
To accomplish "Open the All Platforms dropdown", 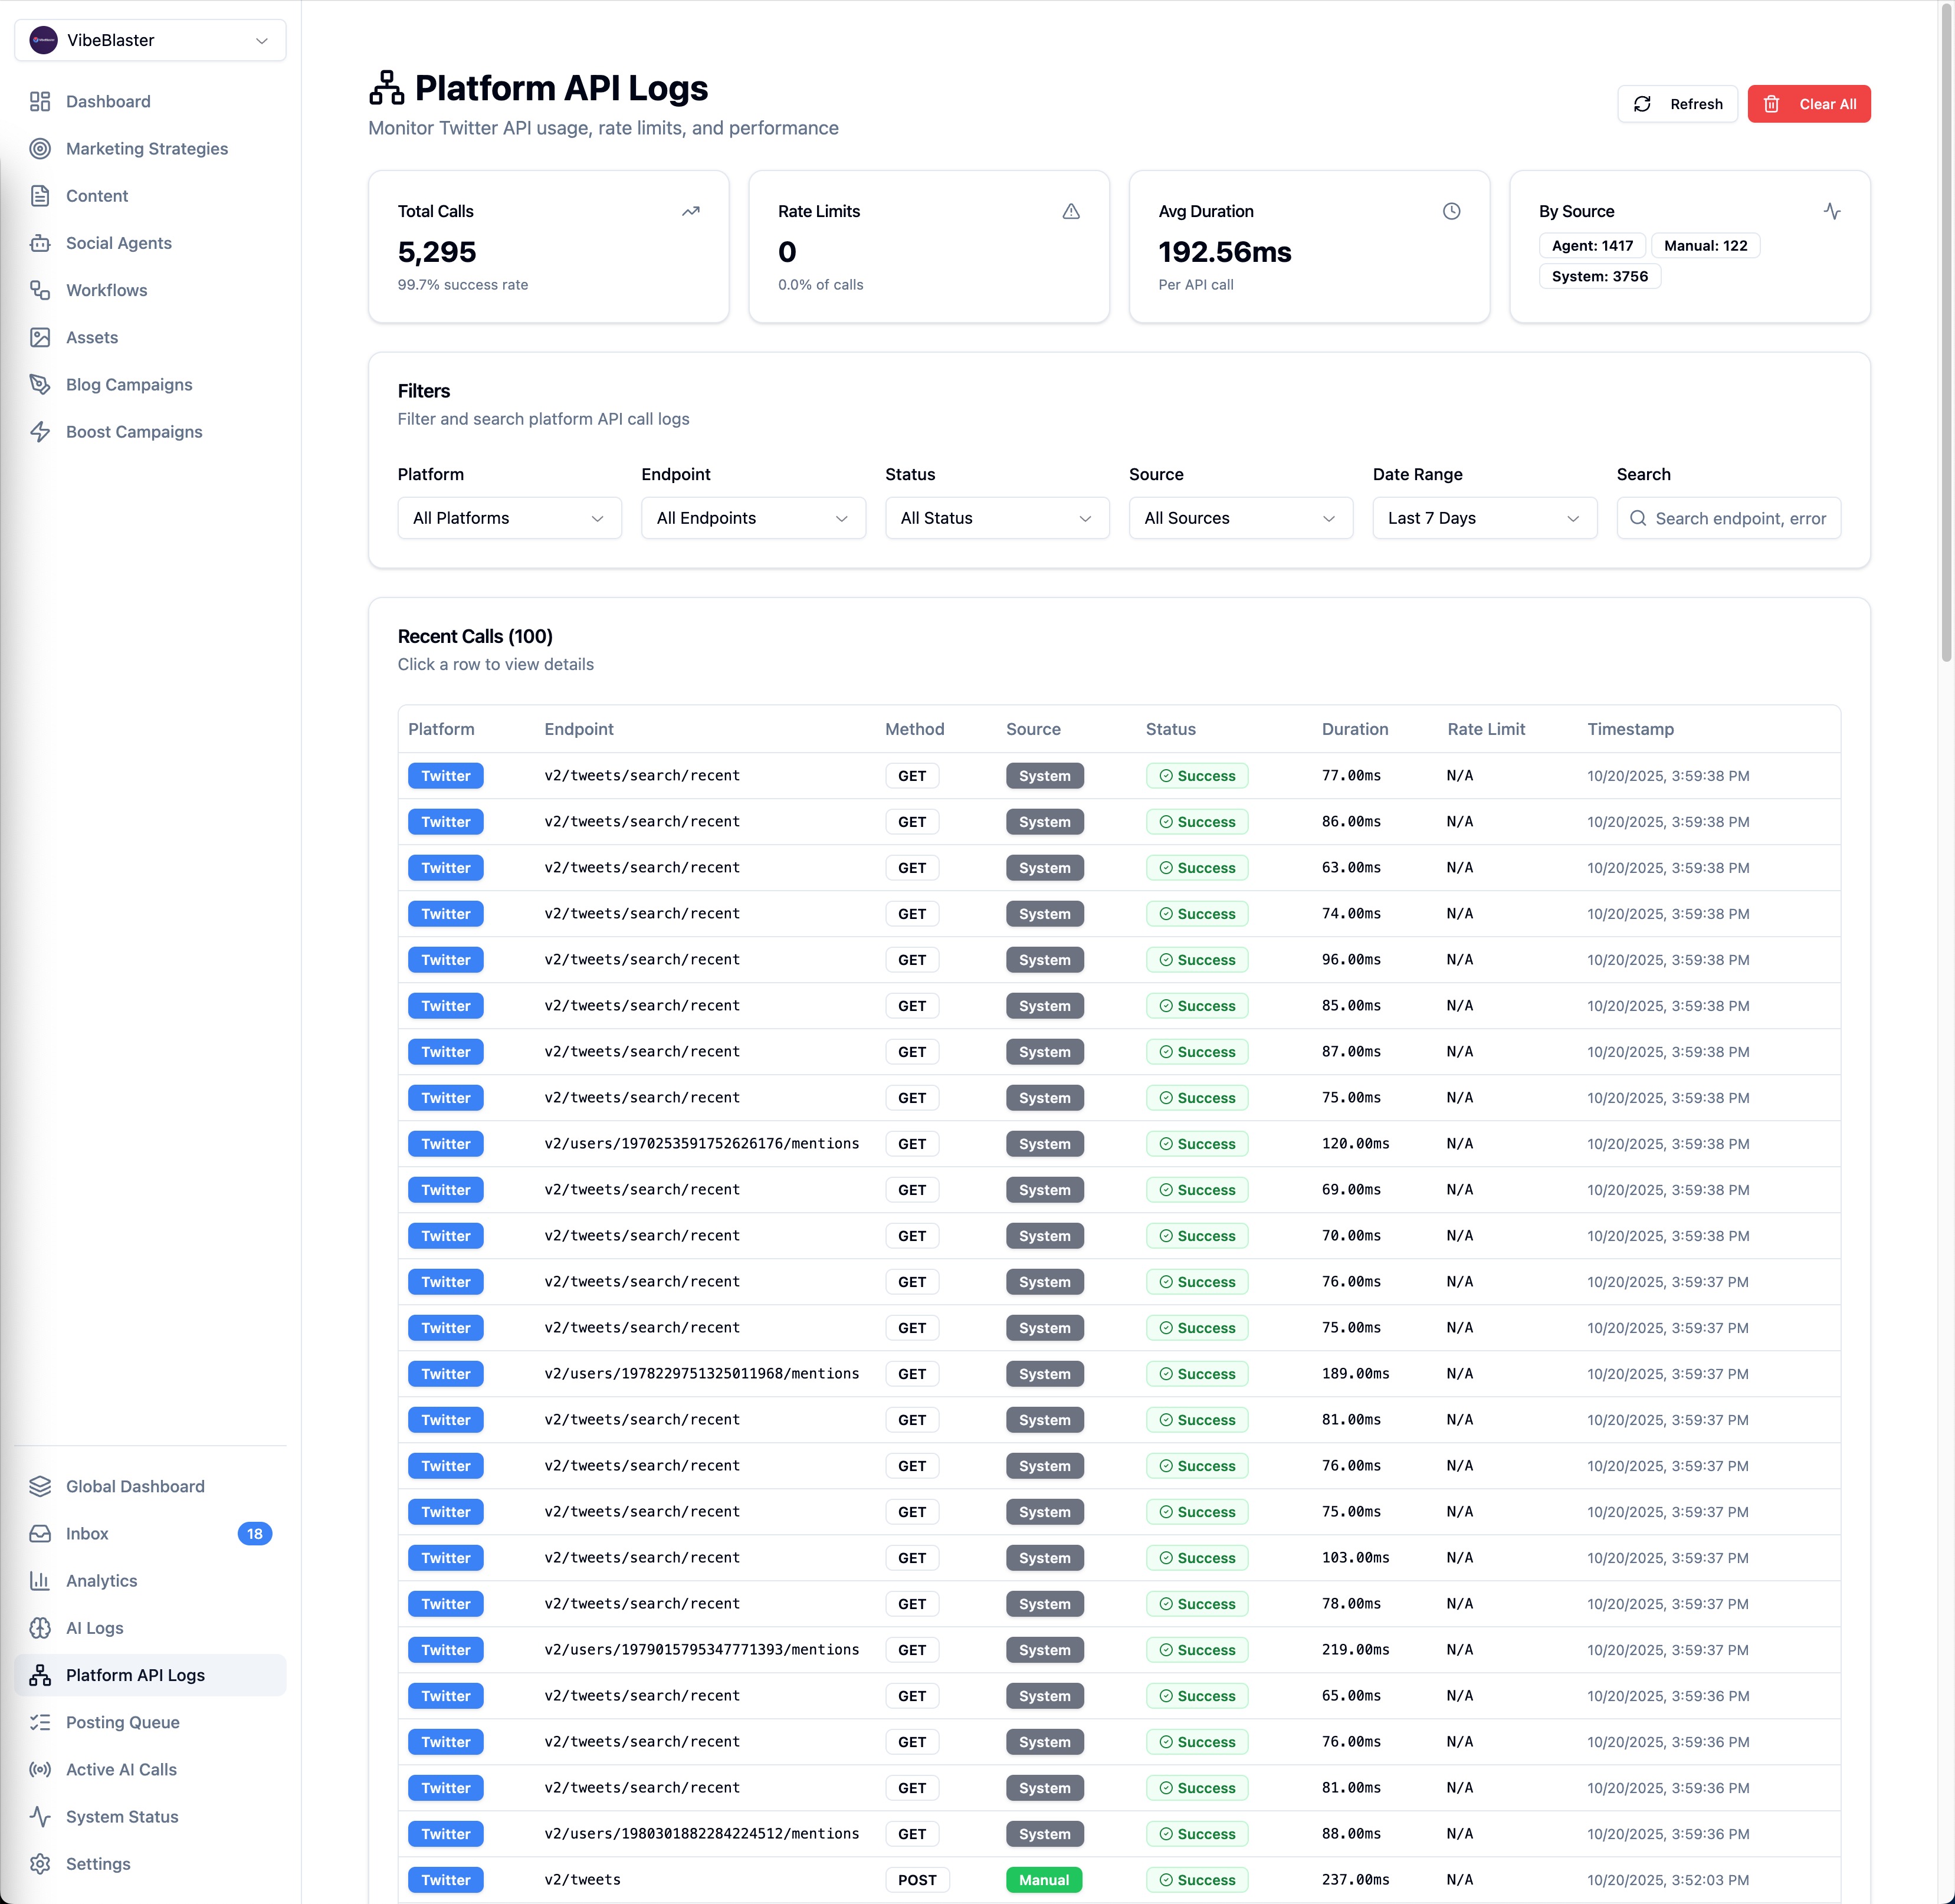I will click(x=509, y=518).
